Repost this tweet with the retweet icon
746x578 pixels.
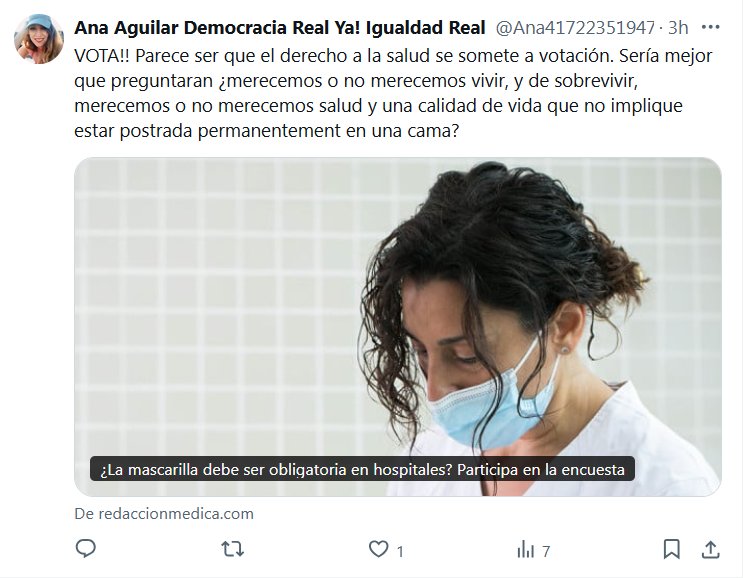coord(233,549)
